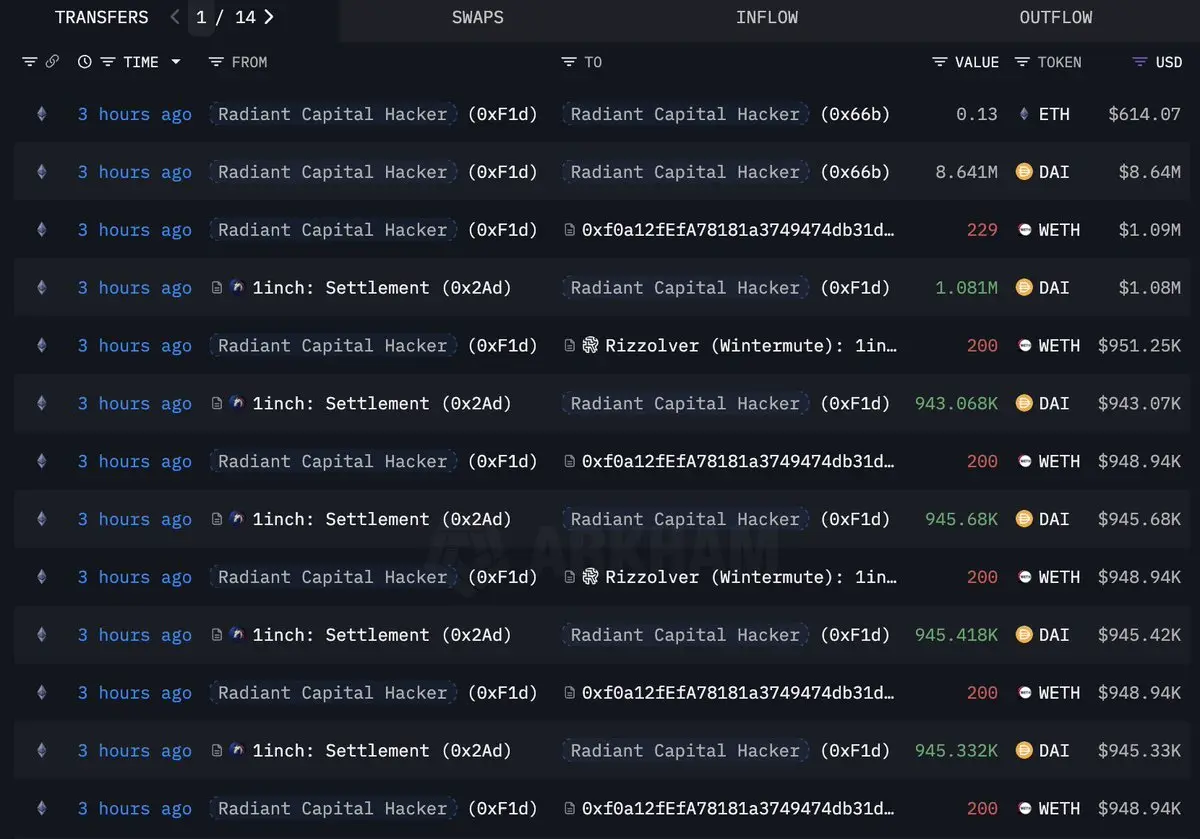Switch to the TRANSFERS tab

[x=101, y=17]
